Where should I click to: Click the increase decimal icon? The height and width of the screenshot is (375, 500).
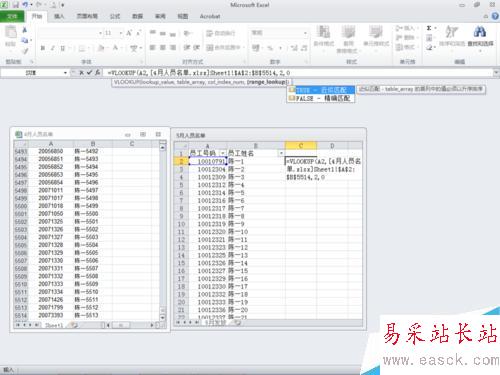[294, 48]
